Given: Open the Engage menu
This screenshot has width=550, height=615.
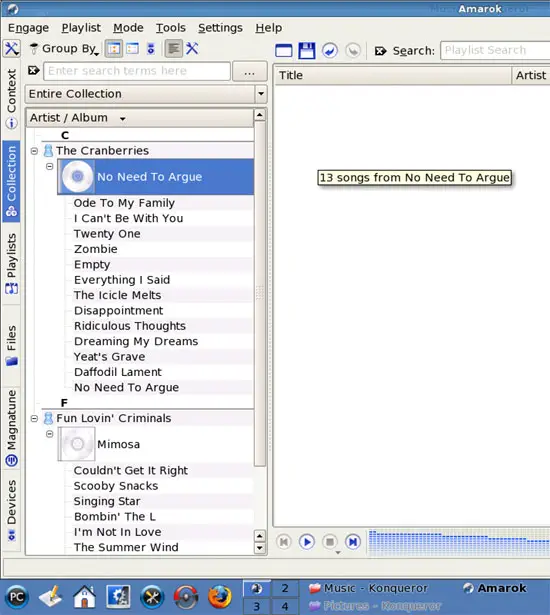Looking at the screenshot, I should click(x=28, y=28).
